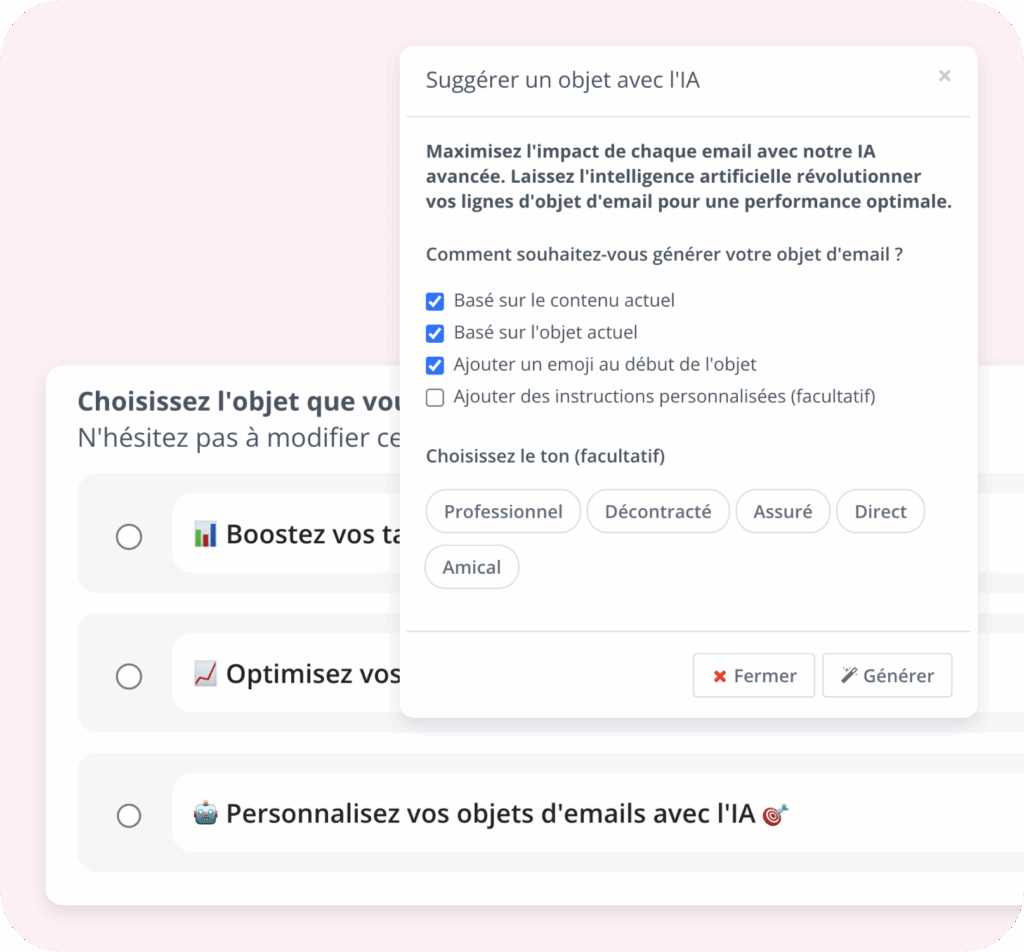Click the Fermer button
The width and height of the screenshot is (1024, 952).
754,675
